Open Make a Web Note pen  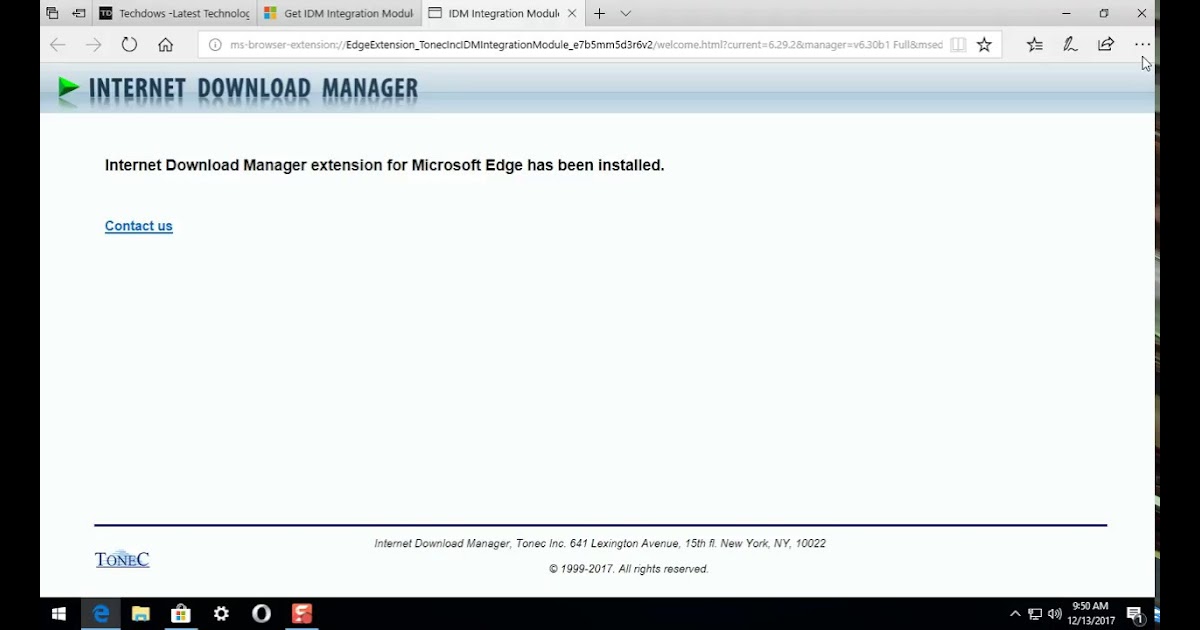[1070, 45]
